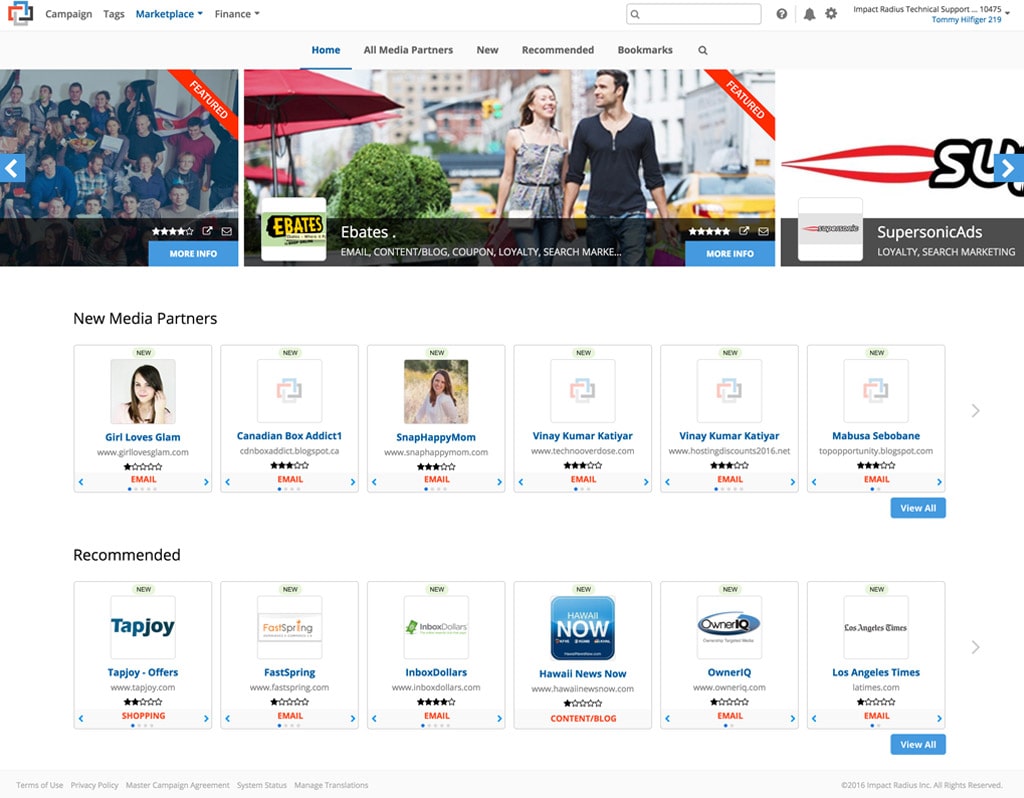Switch to the All Media Partners tab
Screen dimensions: 1024x798
point(408,50)
